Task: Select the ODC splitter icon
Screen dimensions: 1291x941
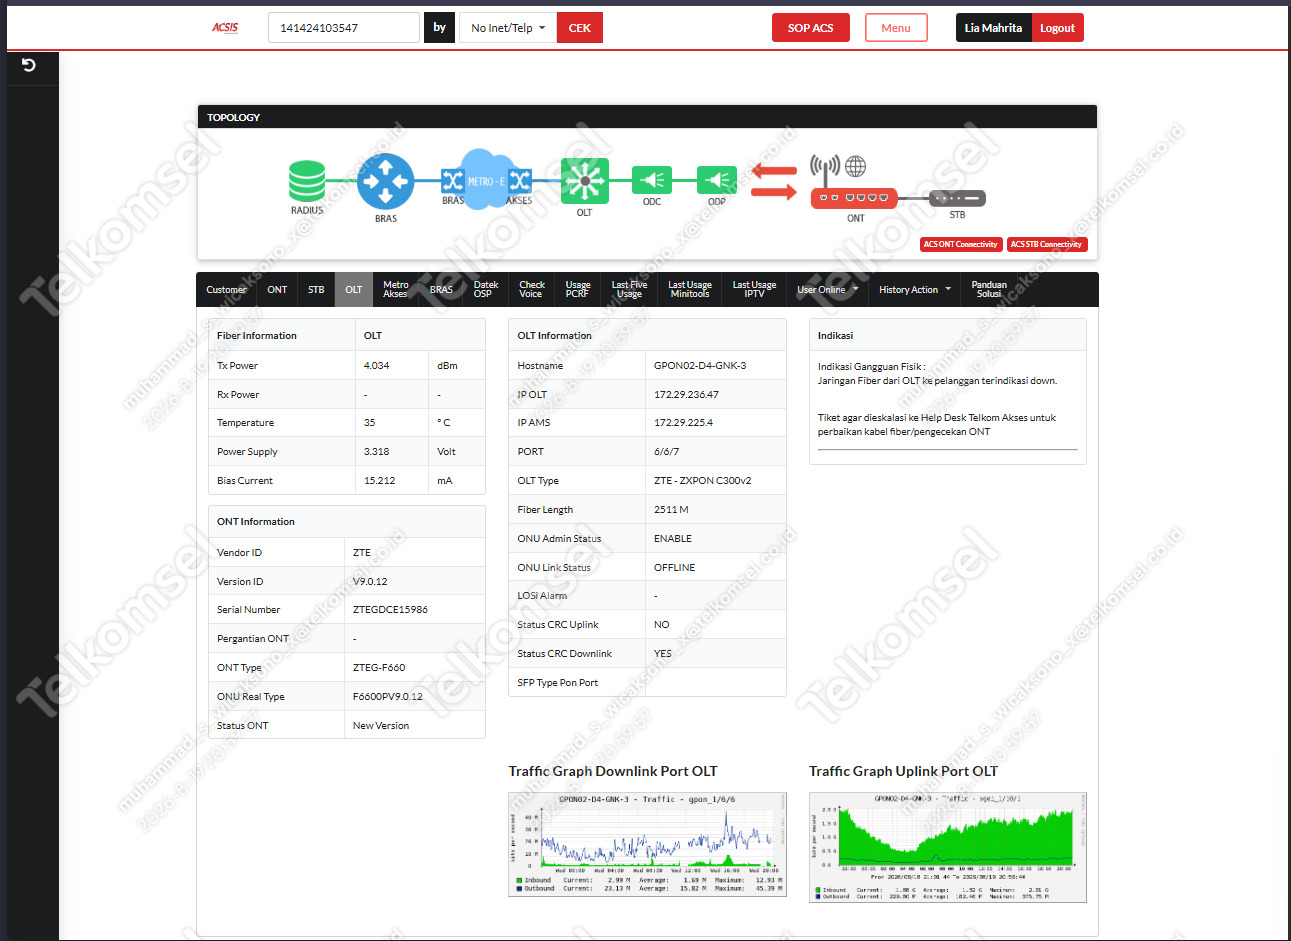Action: point(652,180)
